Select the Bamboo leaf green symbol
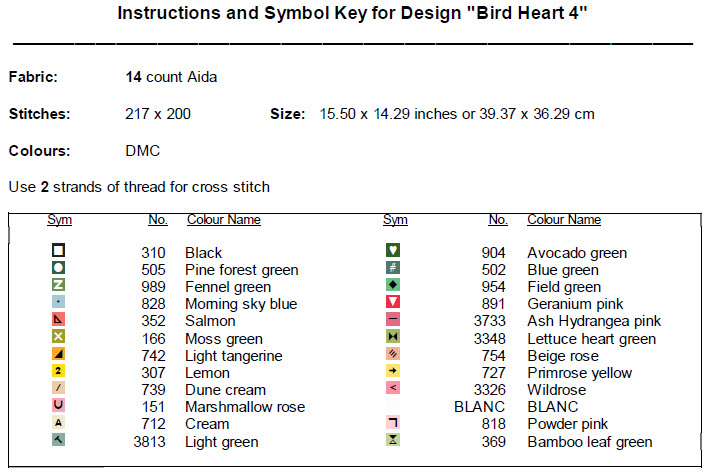Screen dimensions: 709x474 393,440
